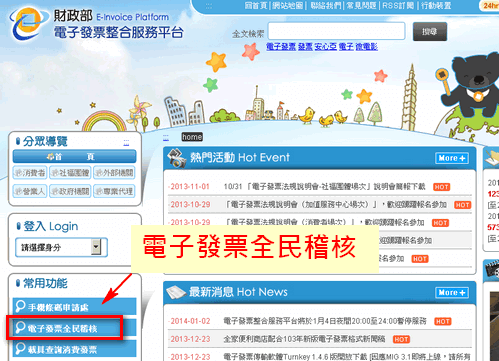
Task: Go to 回首頁 in top navigation
Action: click(257, 5)
